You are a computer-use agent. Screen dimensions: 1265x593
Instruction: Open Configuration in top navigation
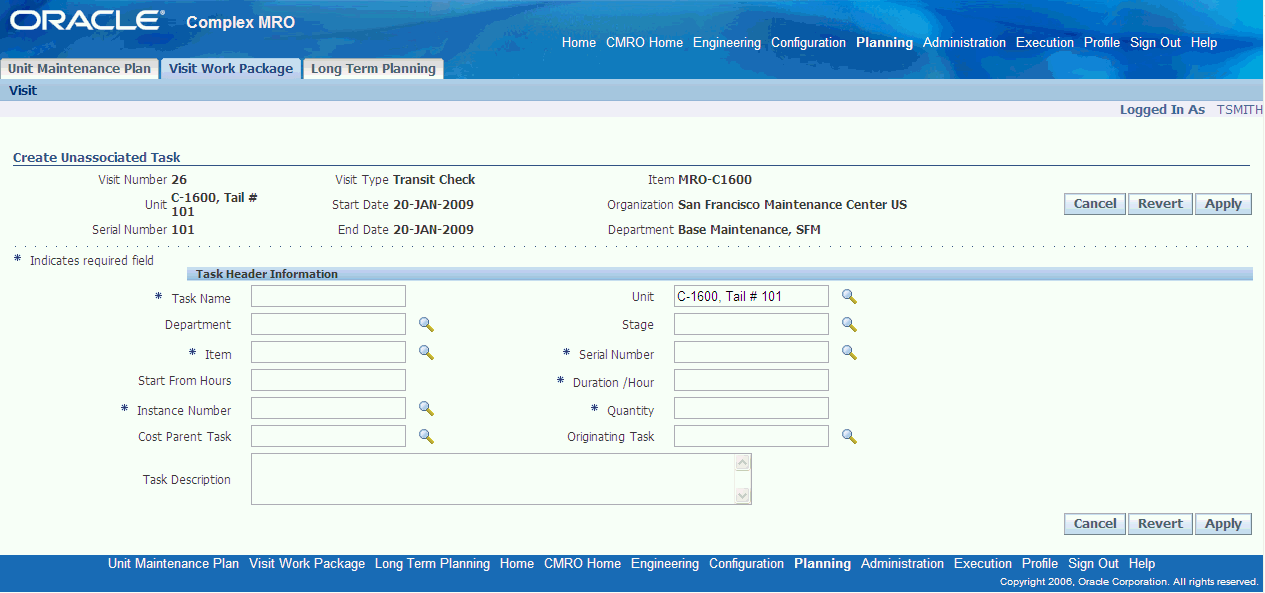coord(808,43)
